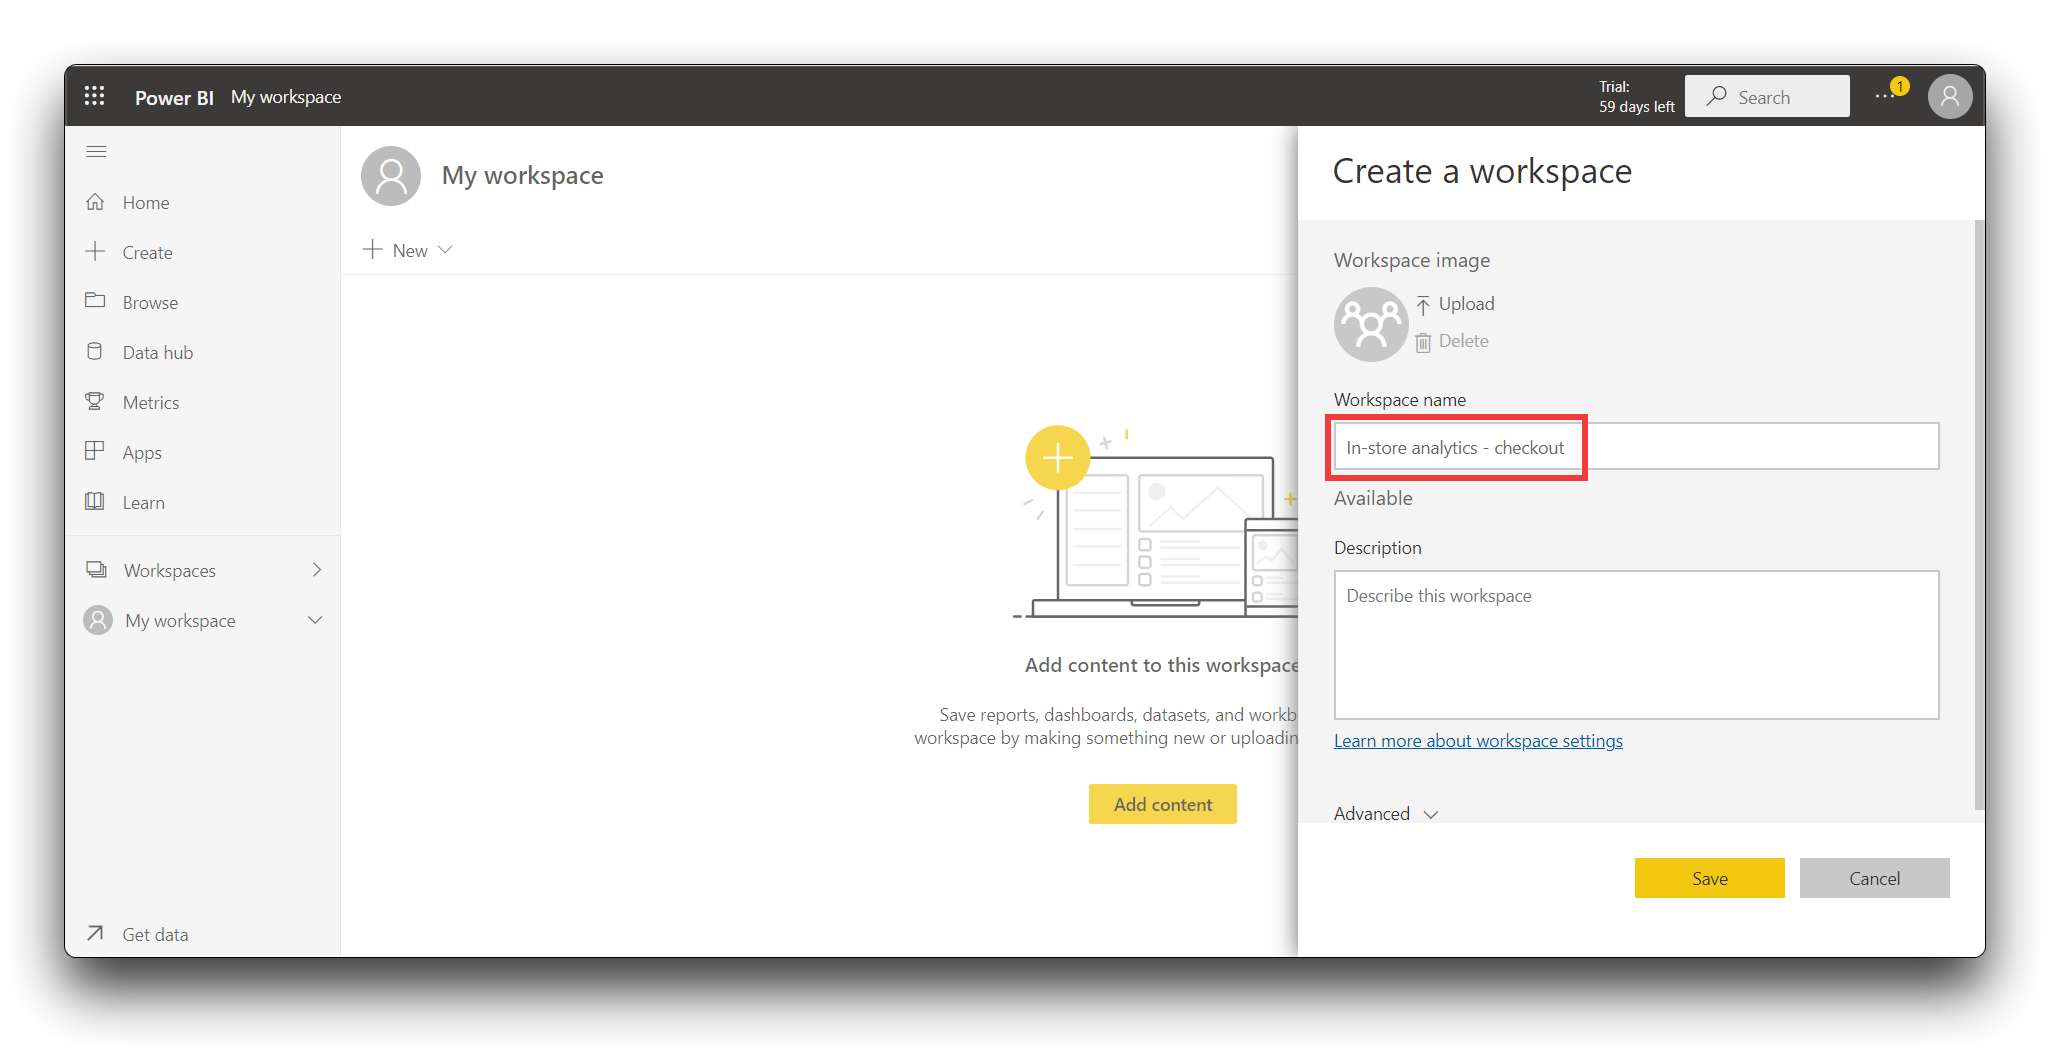
Task: Open the user account avatar in header
Action: point(1950,96)
